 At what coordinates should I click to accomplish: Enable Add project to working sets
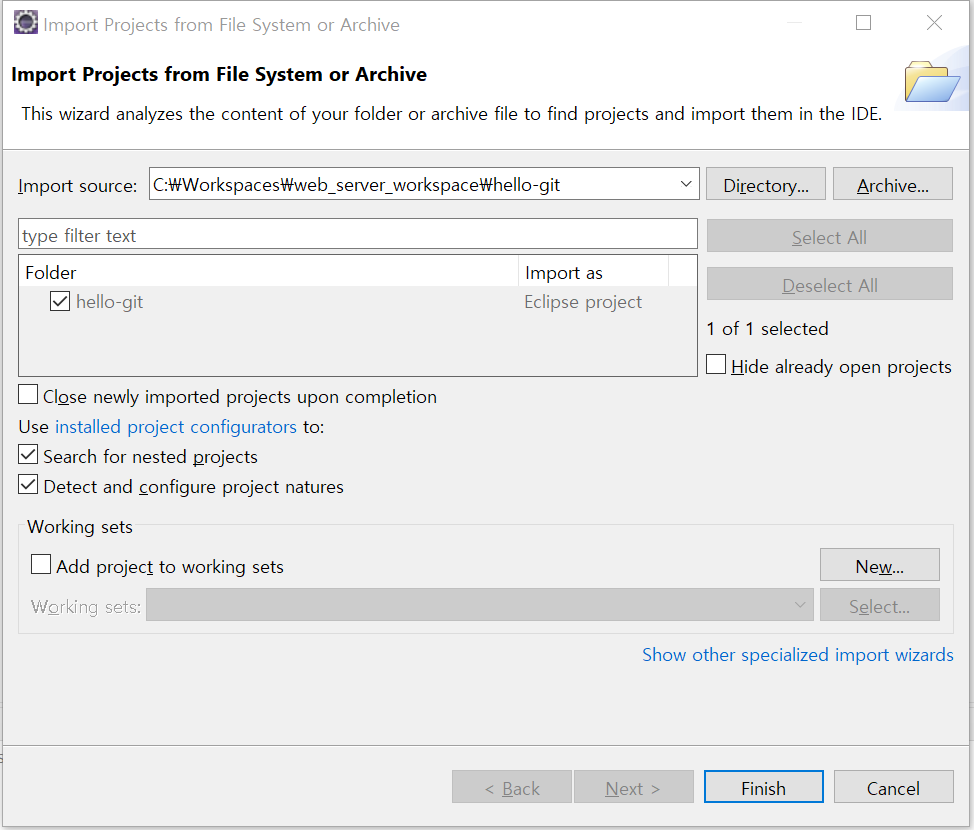point(41,564)
